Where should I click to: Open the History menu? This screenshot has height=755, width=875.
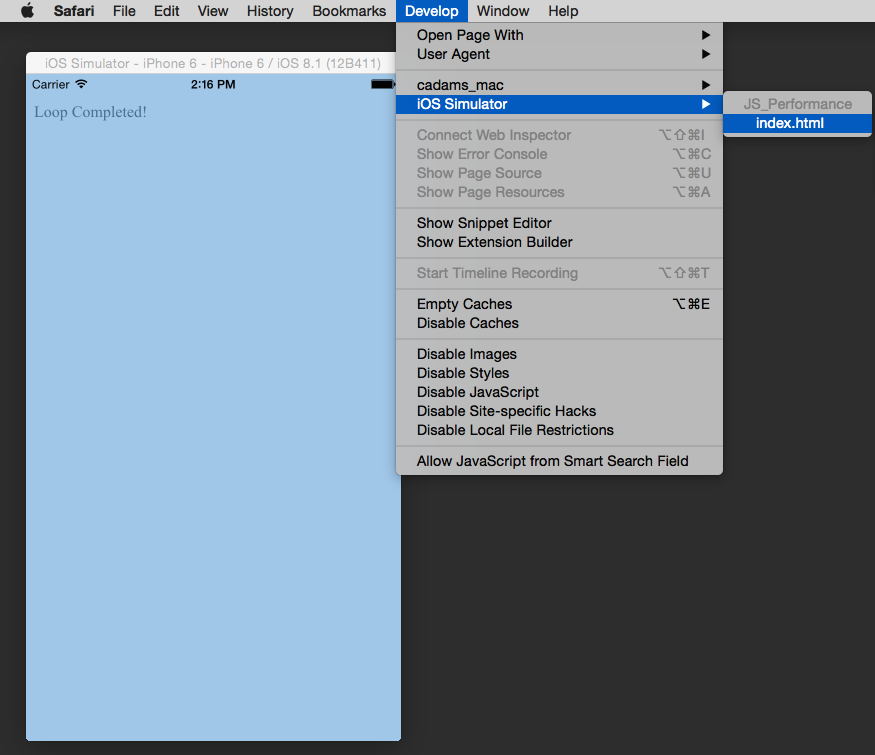[270, 11]
